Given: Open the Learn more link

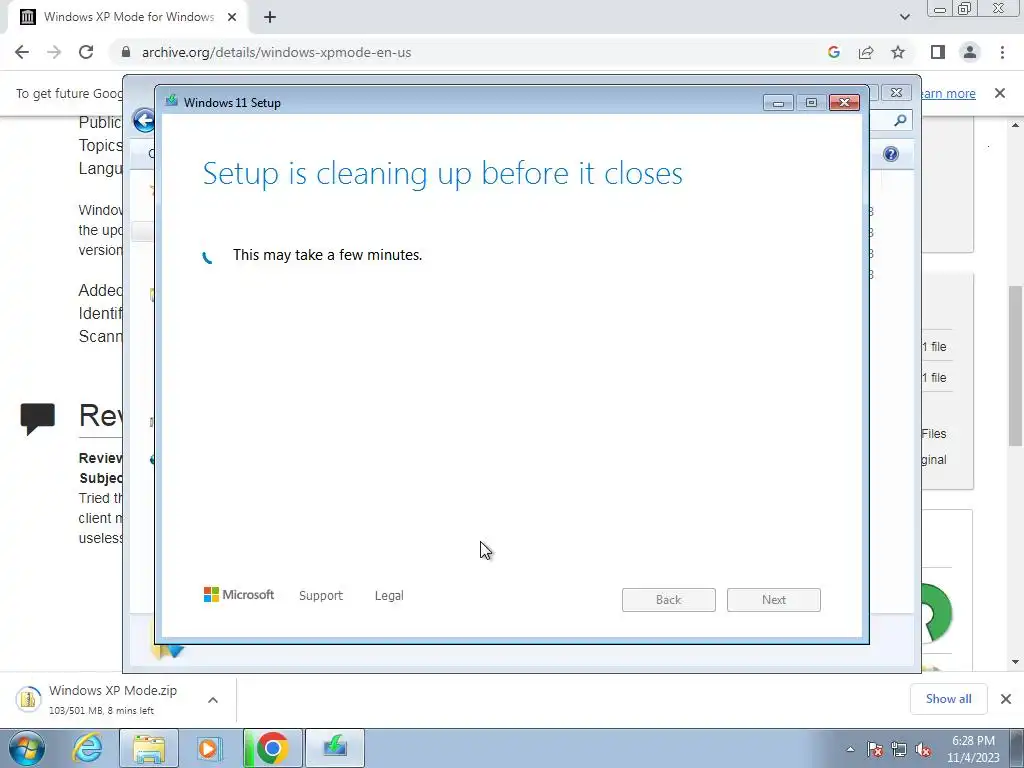Looking at the screenshot, I should (948, 93).
